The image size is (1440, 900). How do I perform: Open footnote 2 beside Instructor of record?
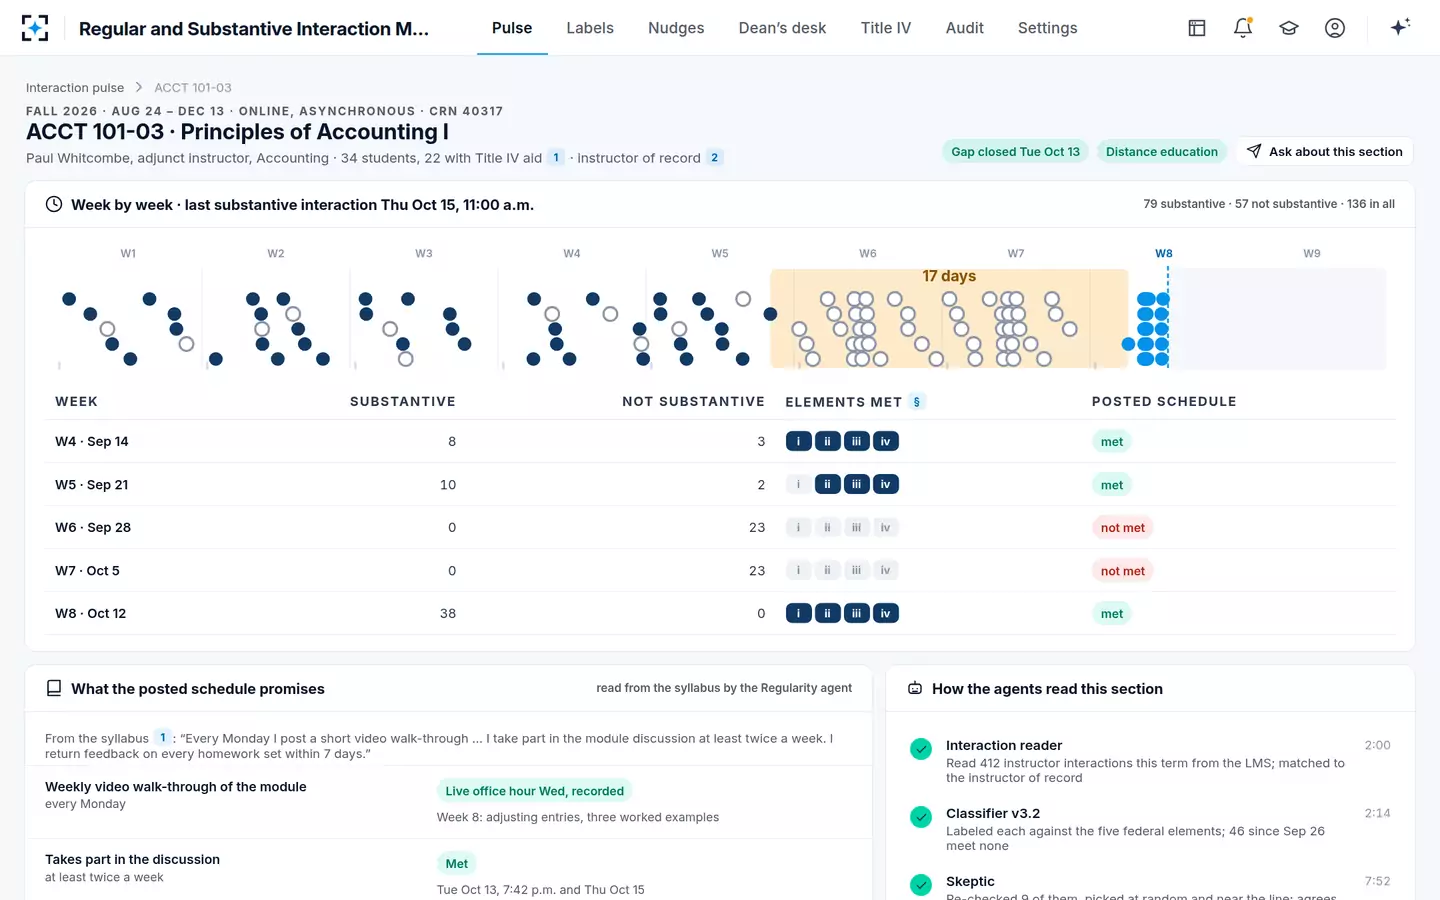click(714, 158)
